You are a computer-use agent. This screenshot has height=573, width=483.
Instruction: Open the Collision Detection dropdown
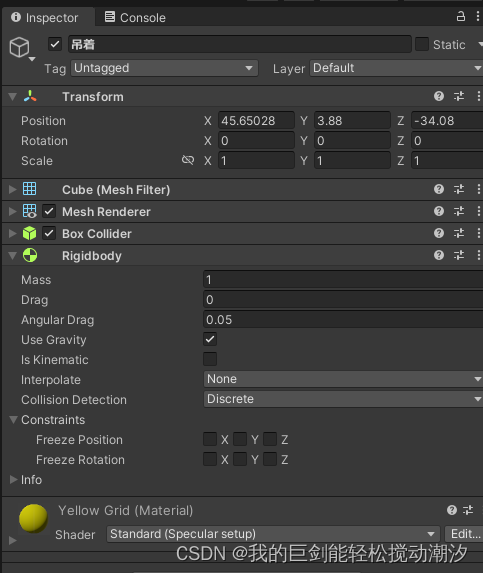343,399
